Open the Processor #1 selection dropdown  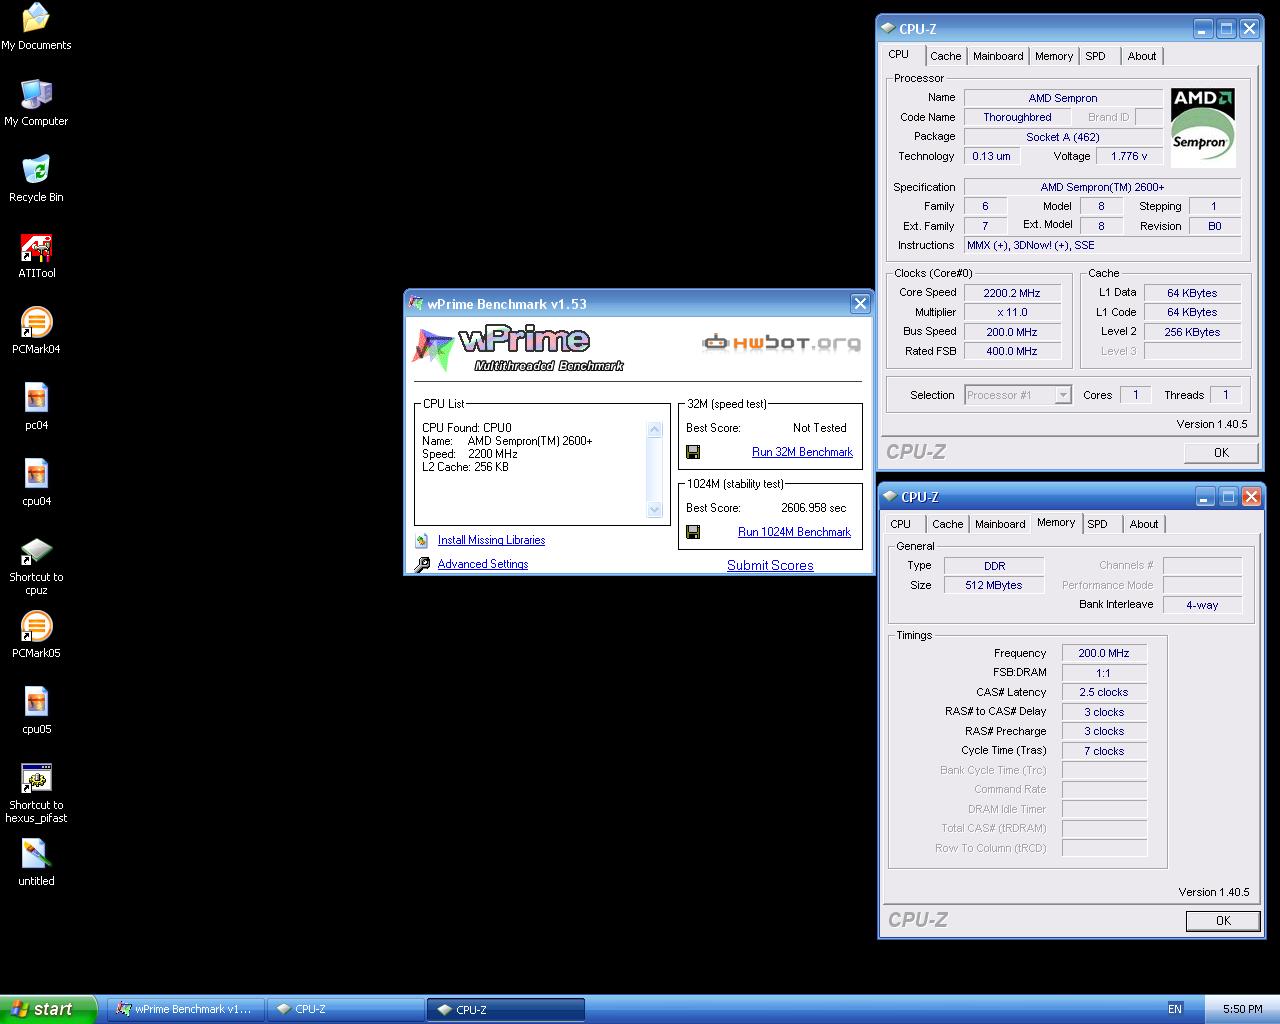[x=1063, y=395]
